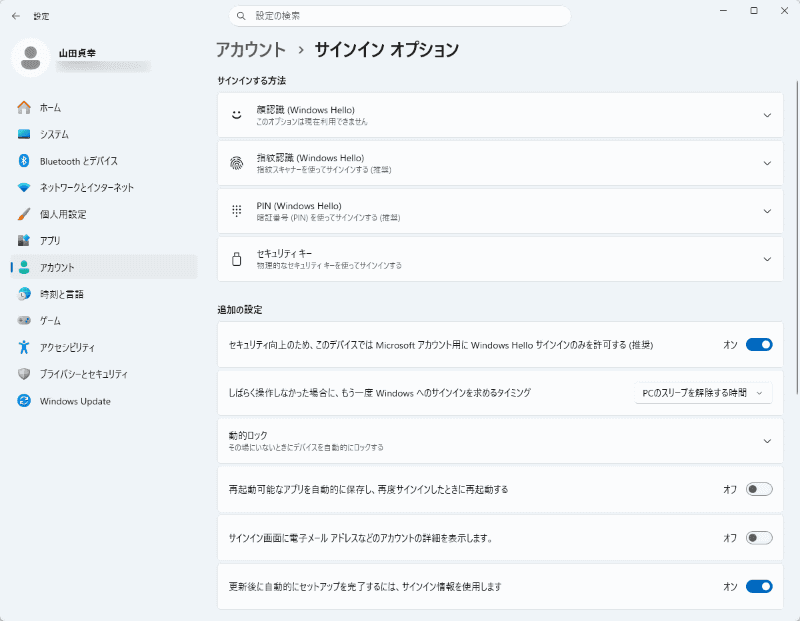Click 顔認識 (Windows Hello) title text
Viewport: 800px width, 621px height.
(305, 110)
